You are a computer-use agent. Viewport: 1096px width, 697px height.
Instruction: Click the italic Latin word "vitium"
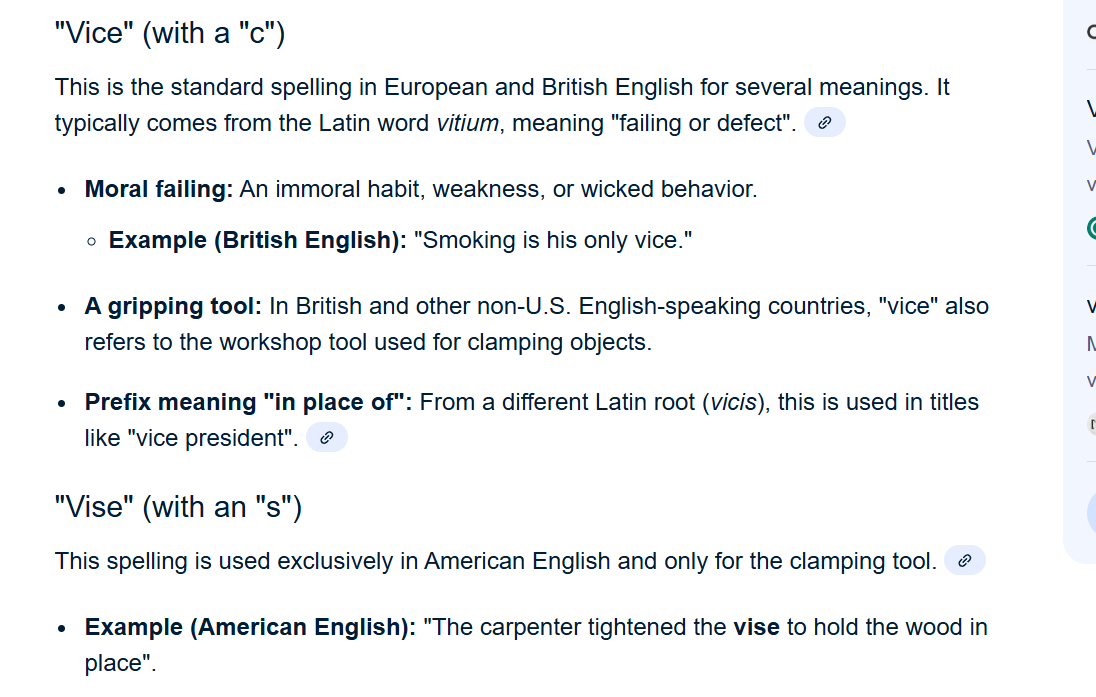(x=468, y=123)
